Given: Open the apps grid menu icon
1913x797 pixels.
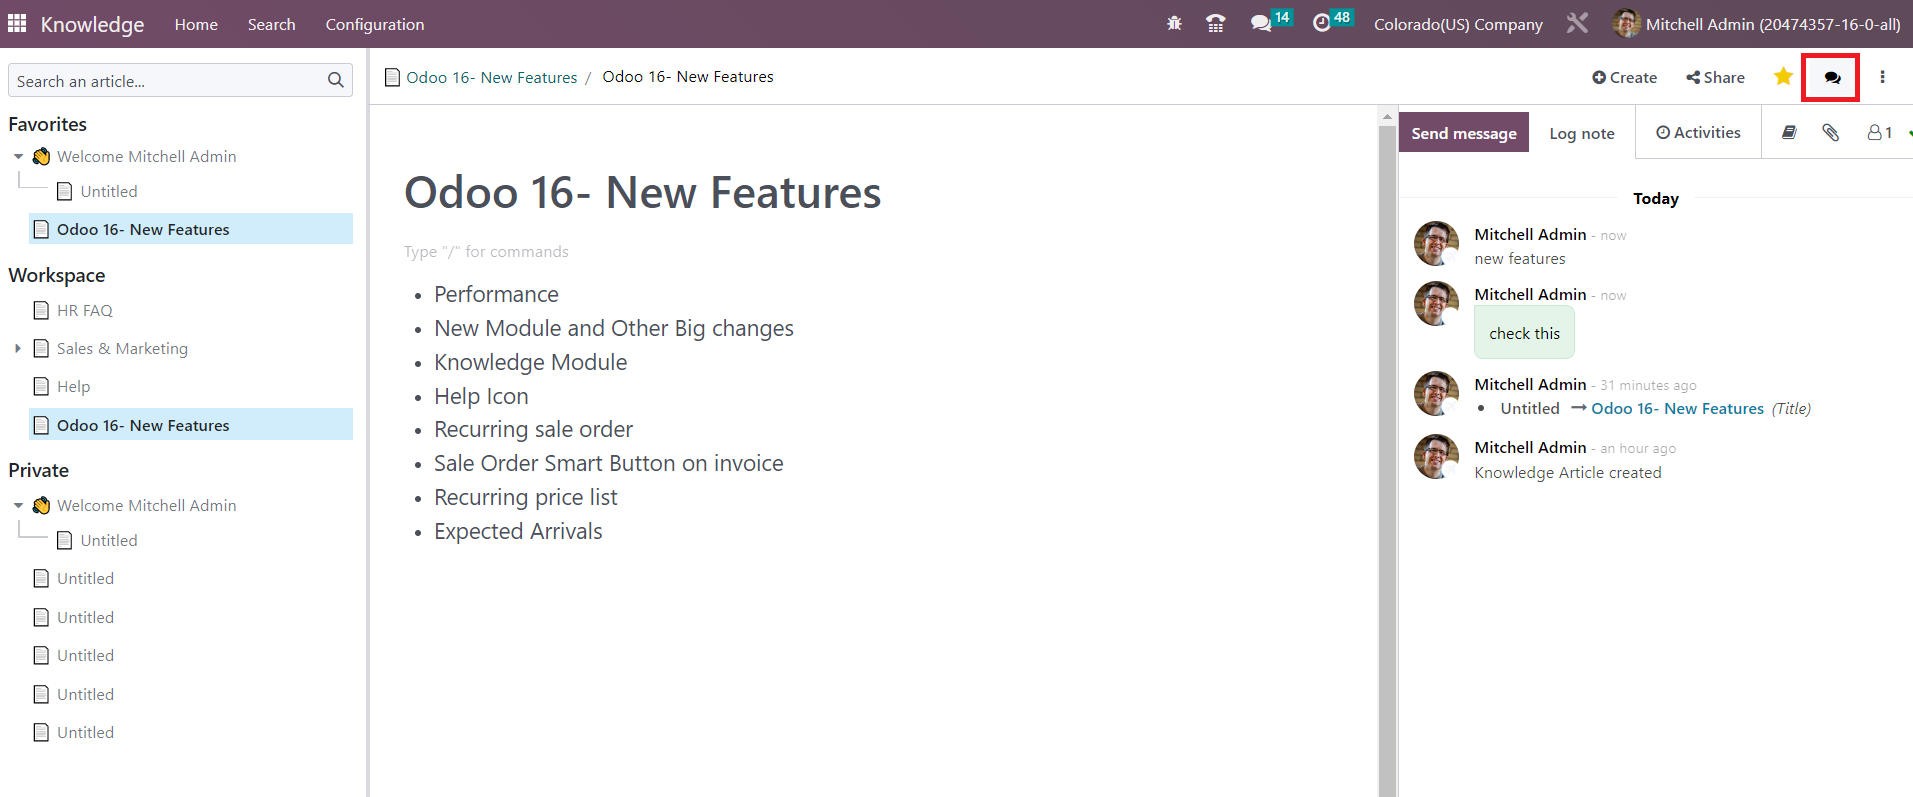Looking at the screenshot, I should point(17,23).
